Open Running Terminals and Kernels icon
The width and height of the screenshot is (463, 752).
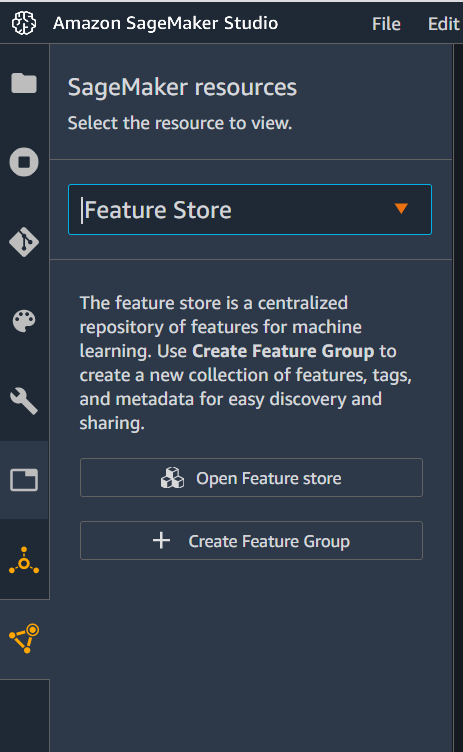pos(24,162)
